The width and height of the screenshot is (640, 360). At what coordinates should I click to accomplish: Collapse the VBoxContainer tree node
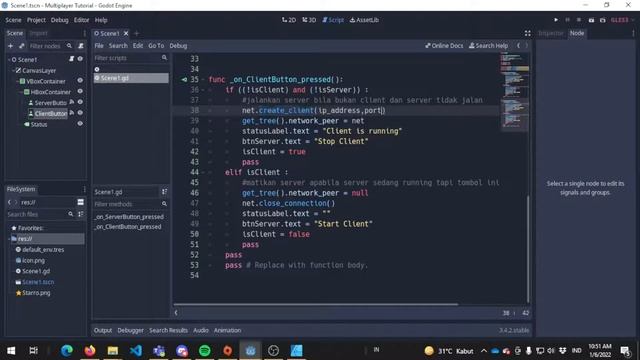tap(17, 81)
